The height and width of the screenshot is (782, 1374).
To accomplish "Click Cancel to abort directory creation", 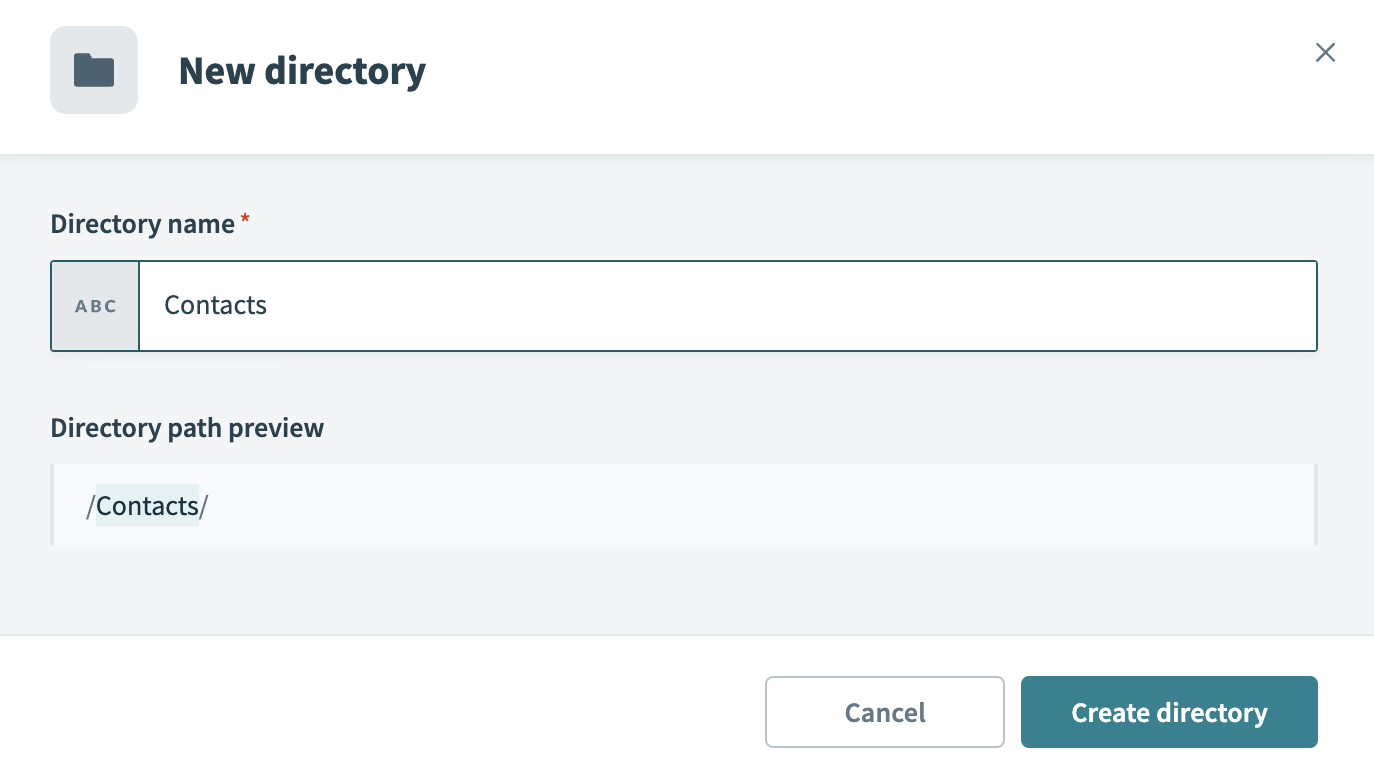I will 884,712.
